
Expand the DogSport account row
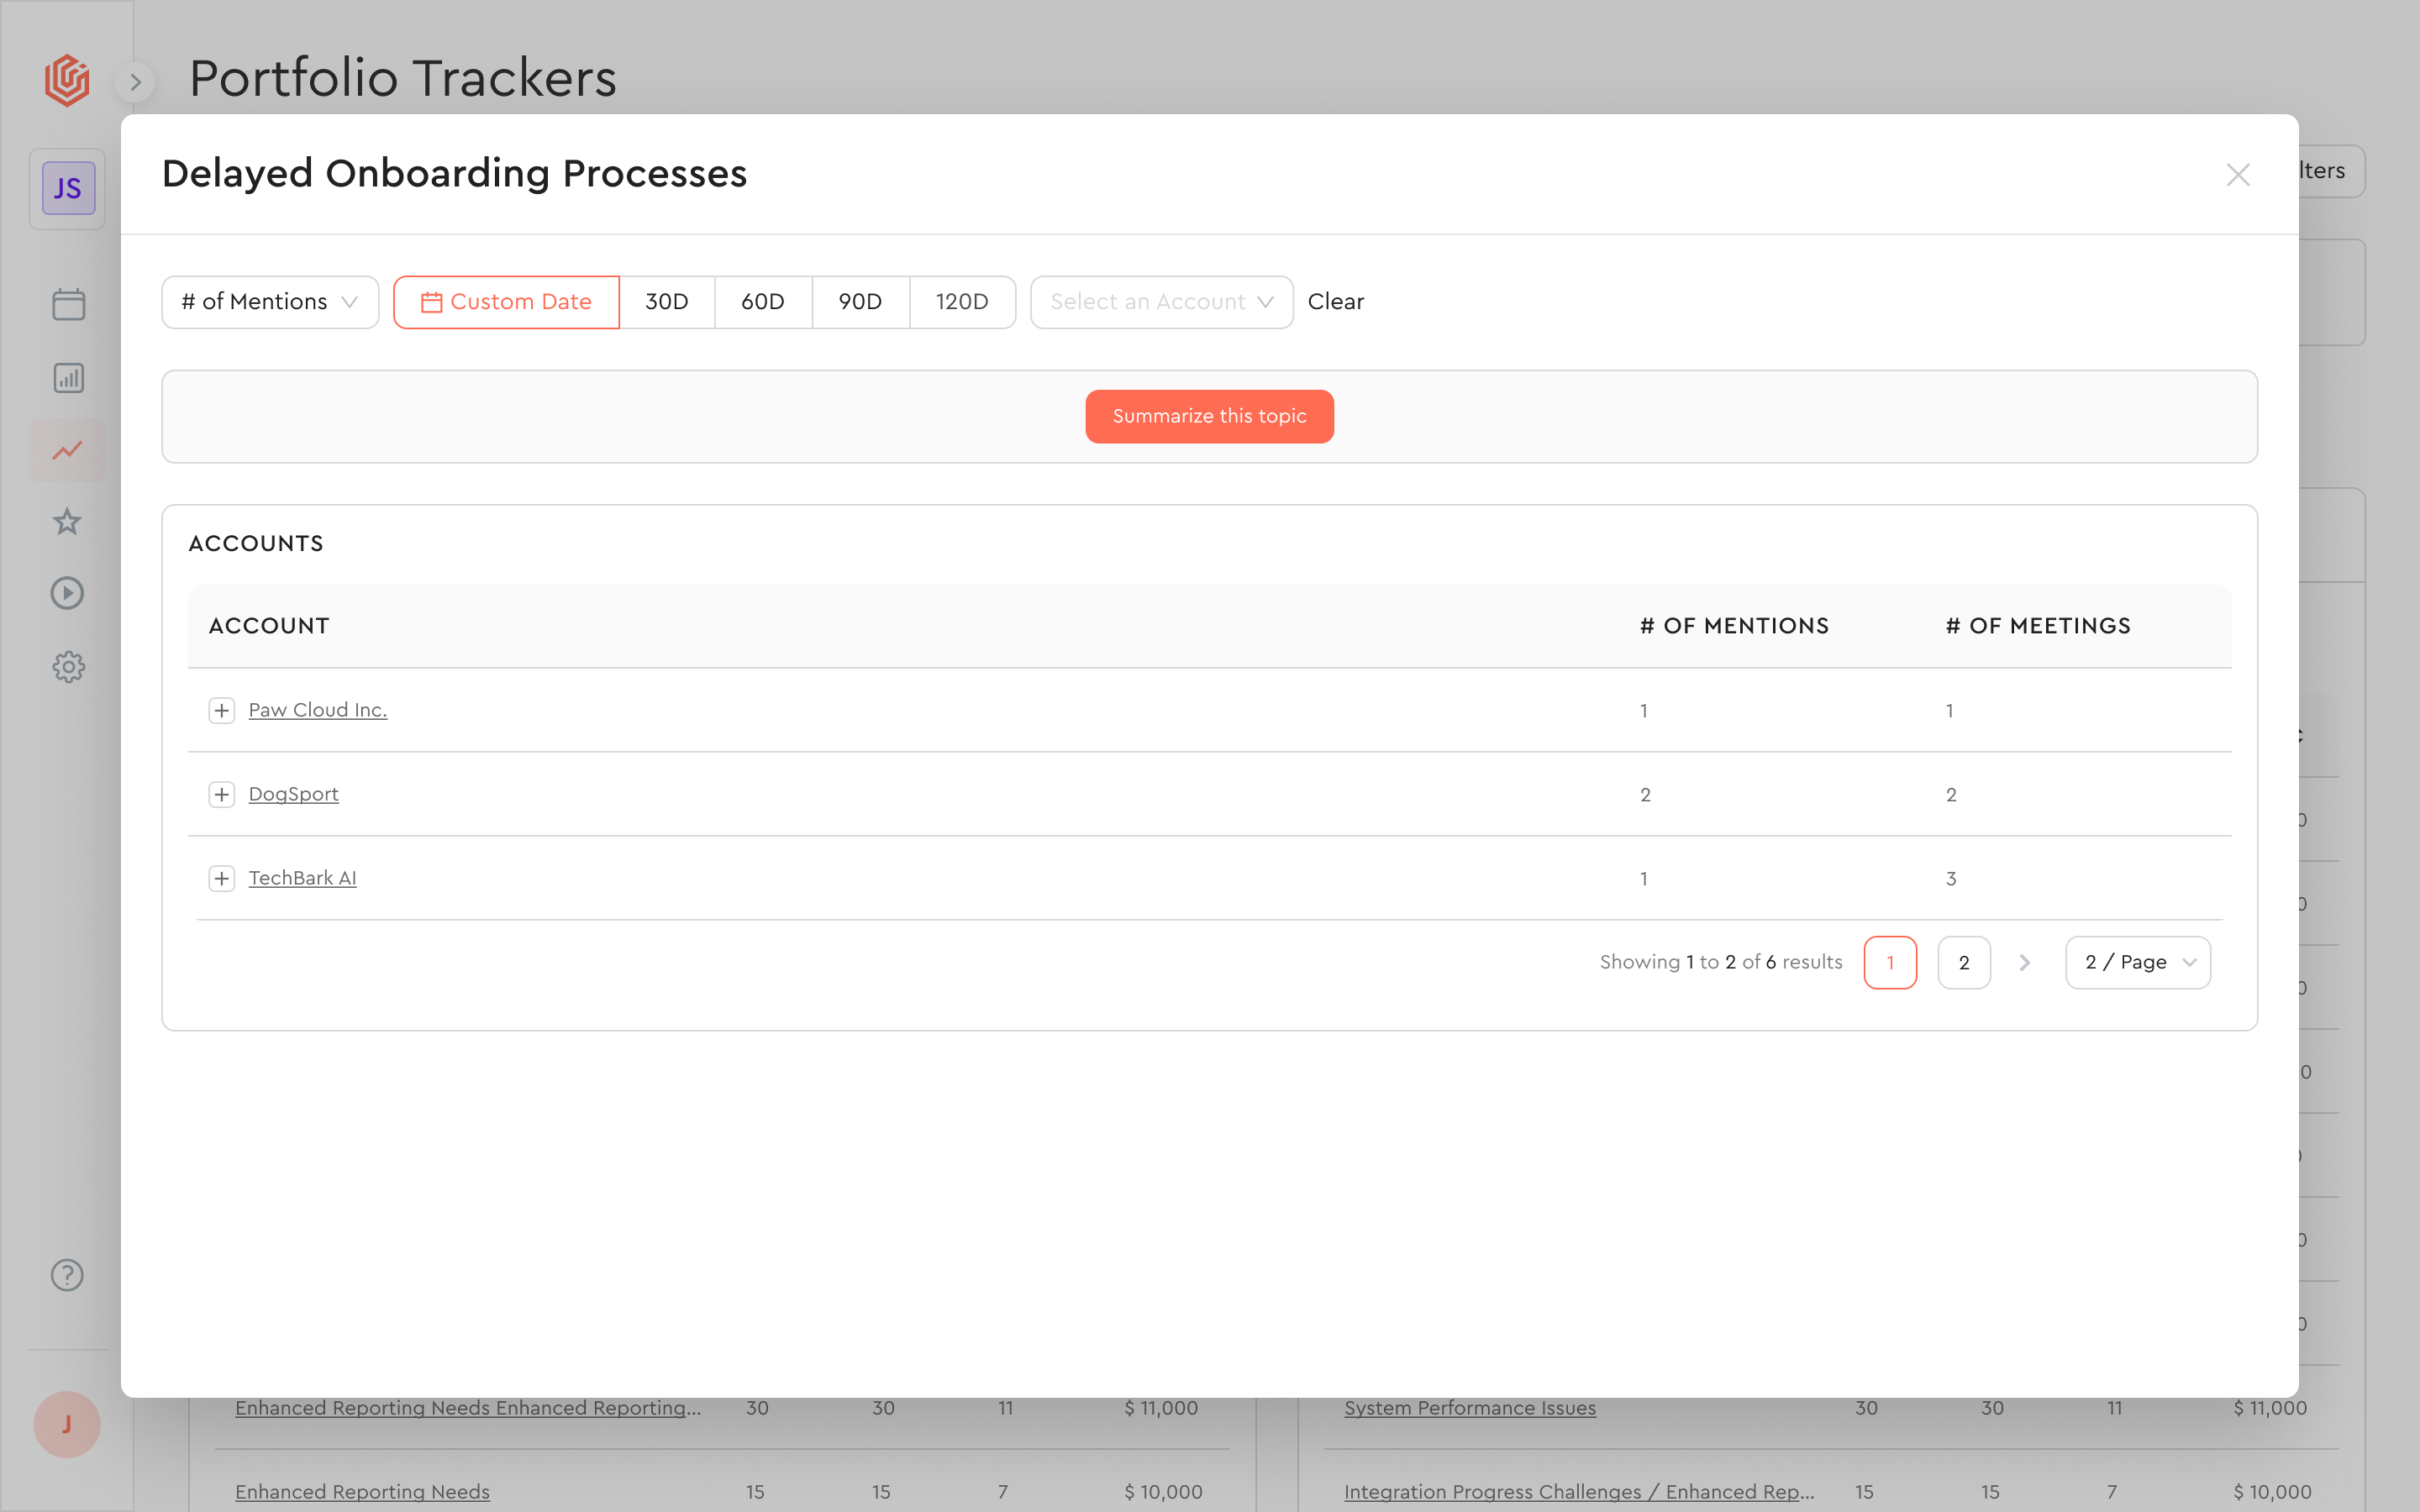pos(221,794)
